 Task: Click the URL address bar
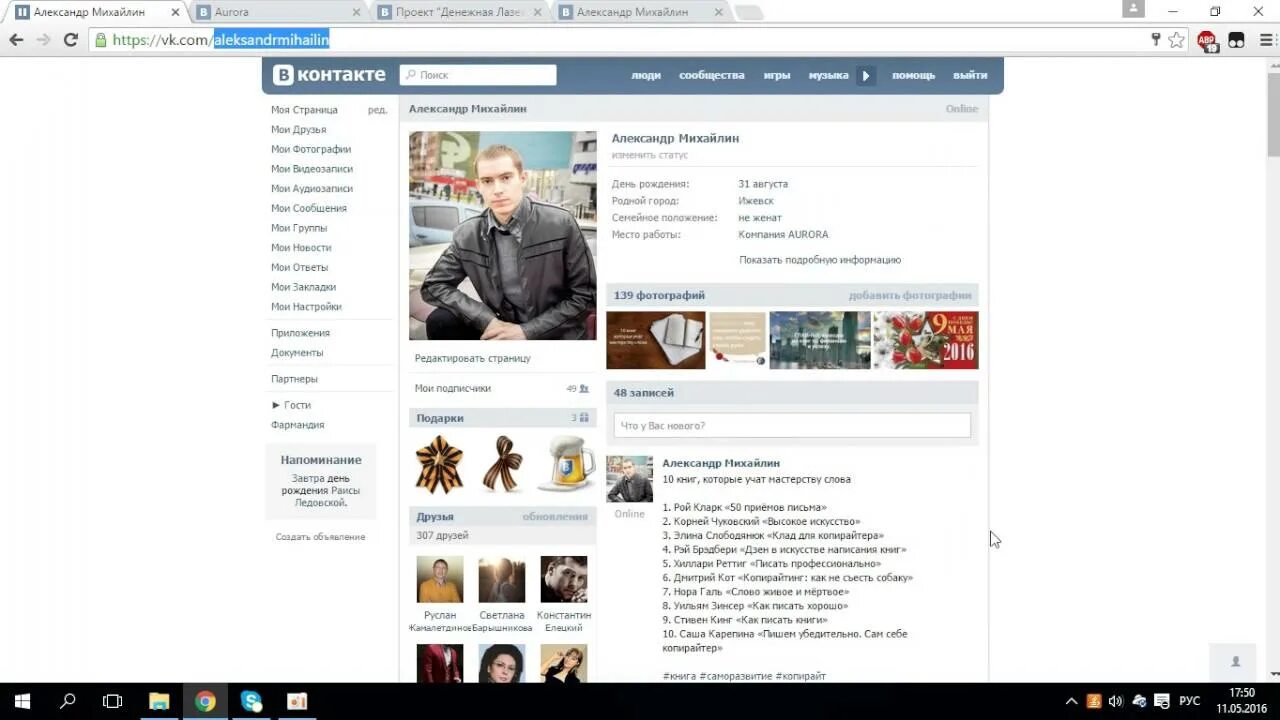tap(620, 40)
